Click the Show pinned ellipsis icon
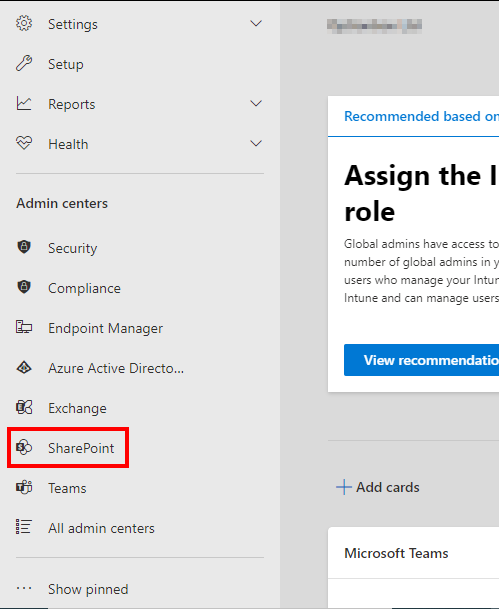This screenshot has width=499, height=609. click(x=24, y=588)
